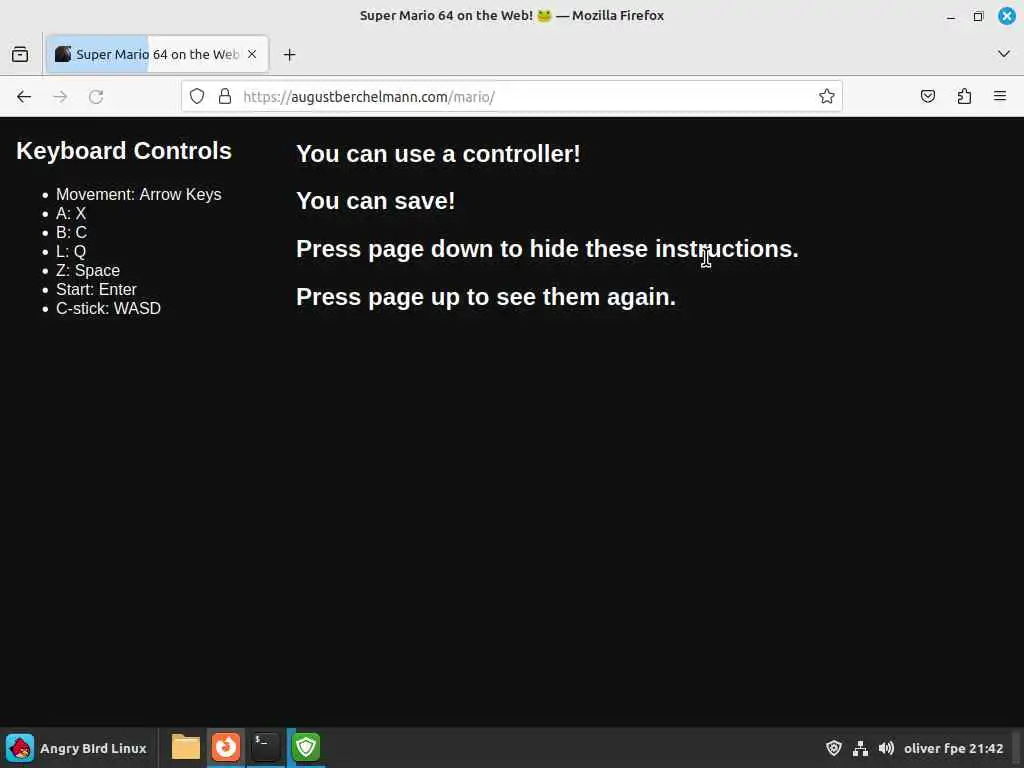The image size is (1024, 768).
Task: Click the 'Z: Space' list item
Action: click(x=88, y=270)
